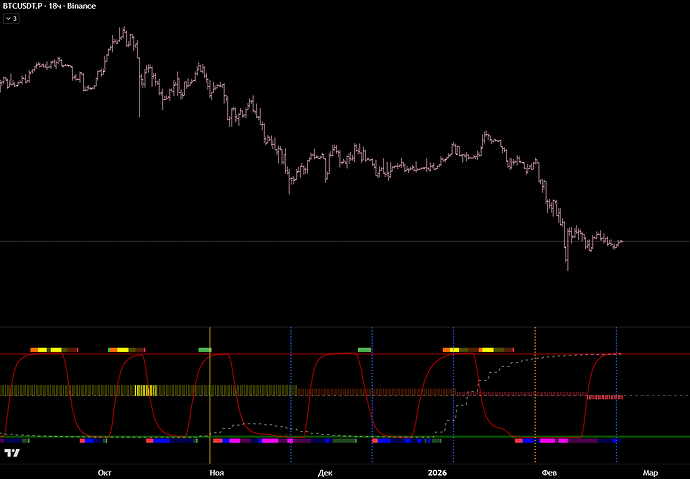Click the red upper band line in indicator
The height and width of the screenshot is (479, 690).
pos(300,353)
